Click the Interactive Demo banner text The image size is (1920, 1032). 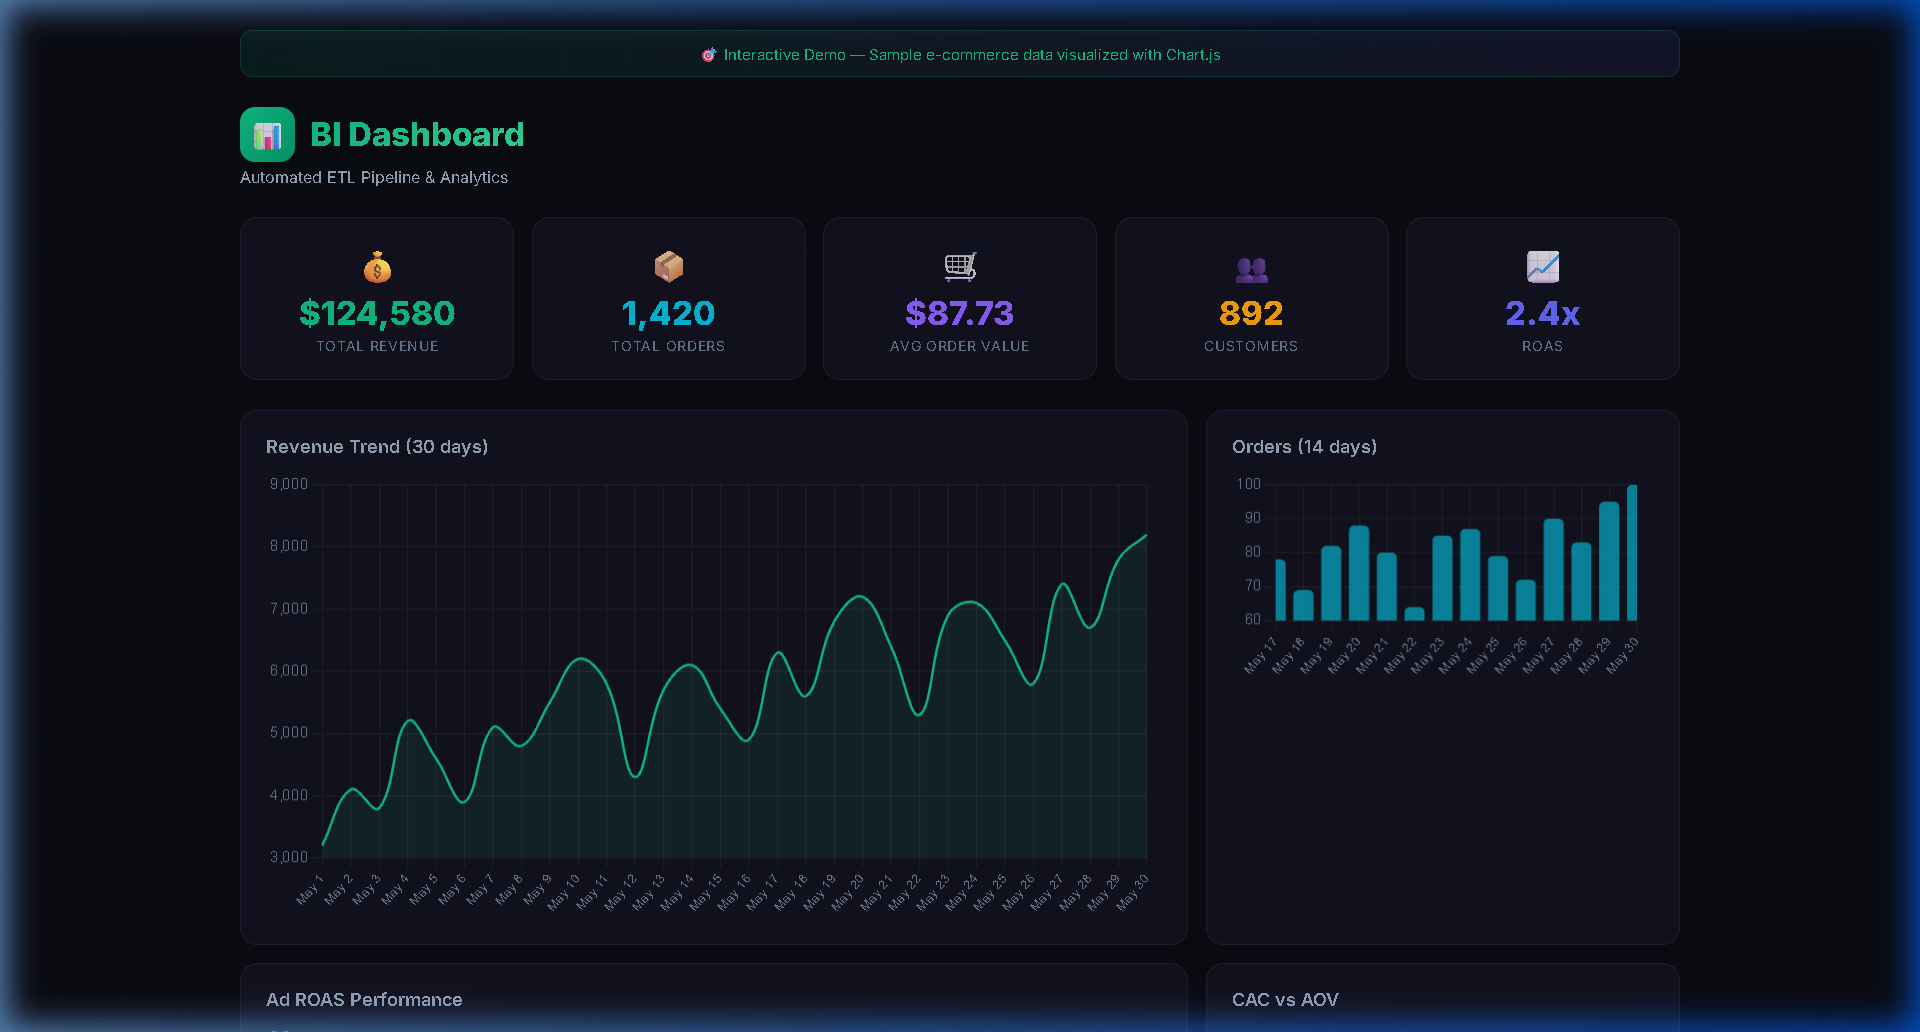[x=972, y=55]
